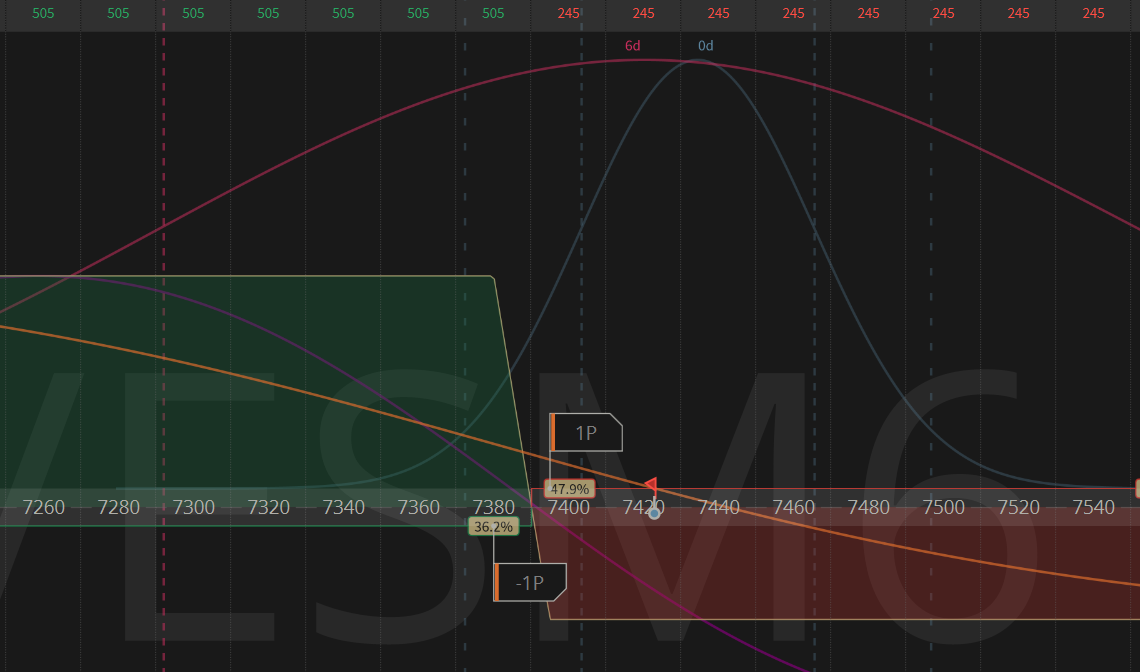Click the red 245 value above 7400
Viewport: 1140px width, 672px height.
click(569, 13)
